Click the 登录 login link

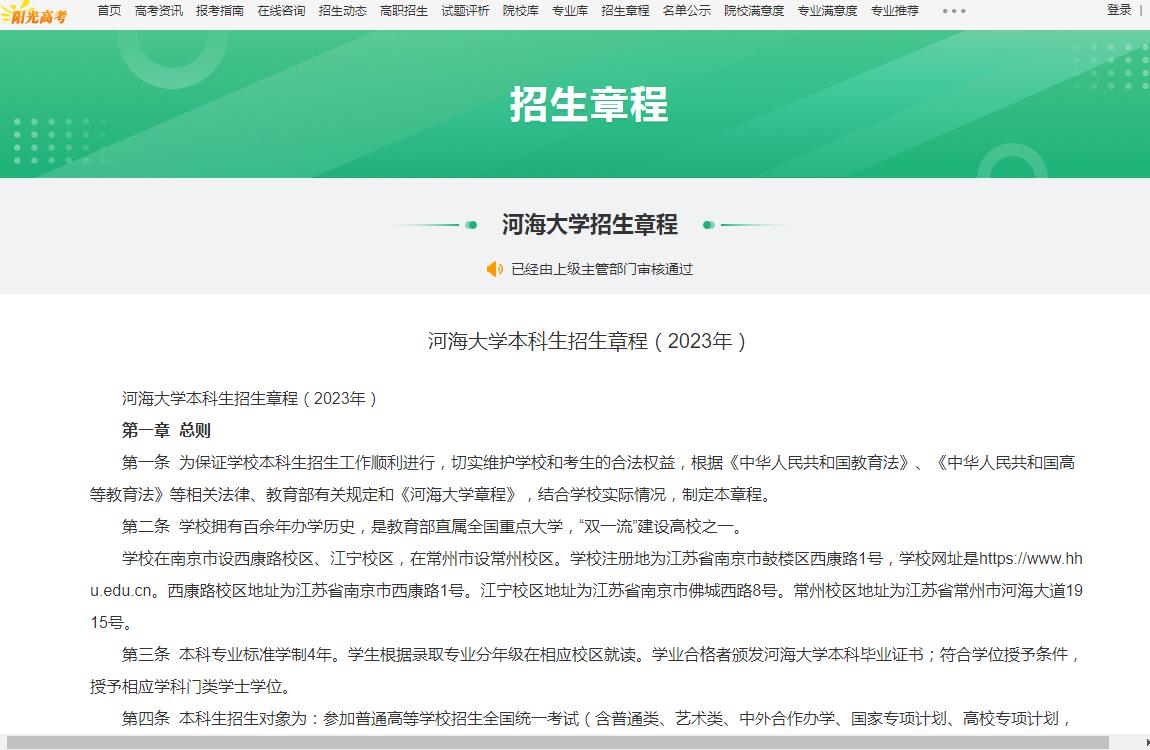pos(1119,10)
